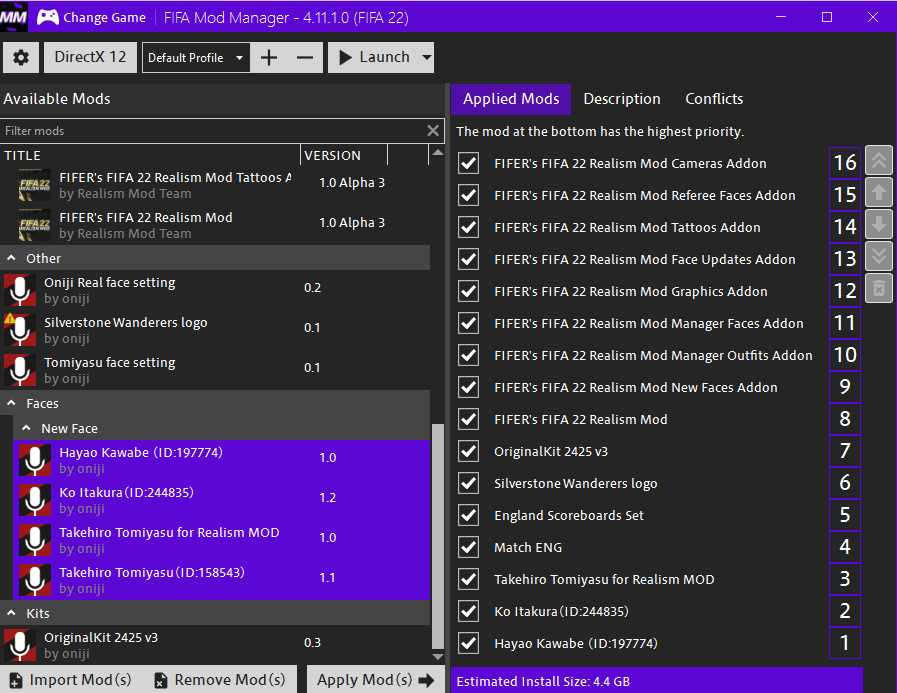Disable the Manager Faces Addon mod
This screenshot has height=693, width=897.
[x=469, y=323]
